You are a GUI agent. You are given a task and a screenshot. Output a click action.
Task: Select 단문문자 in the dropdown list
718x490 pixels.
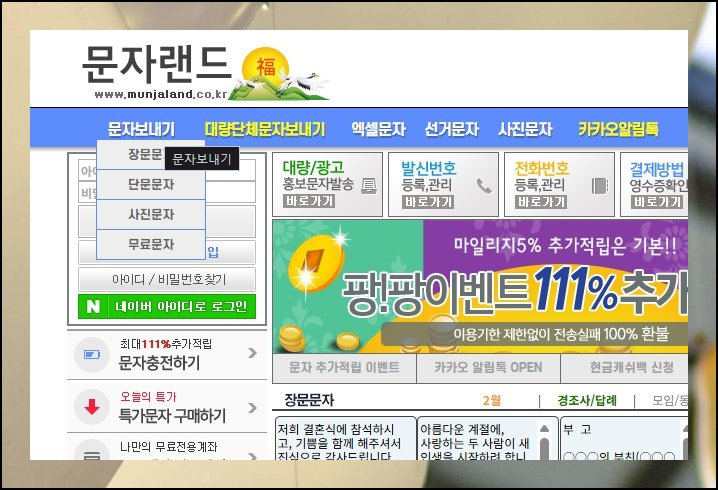[151, 185]
